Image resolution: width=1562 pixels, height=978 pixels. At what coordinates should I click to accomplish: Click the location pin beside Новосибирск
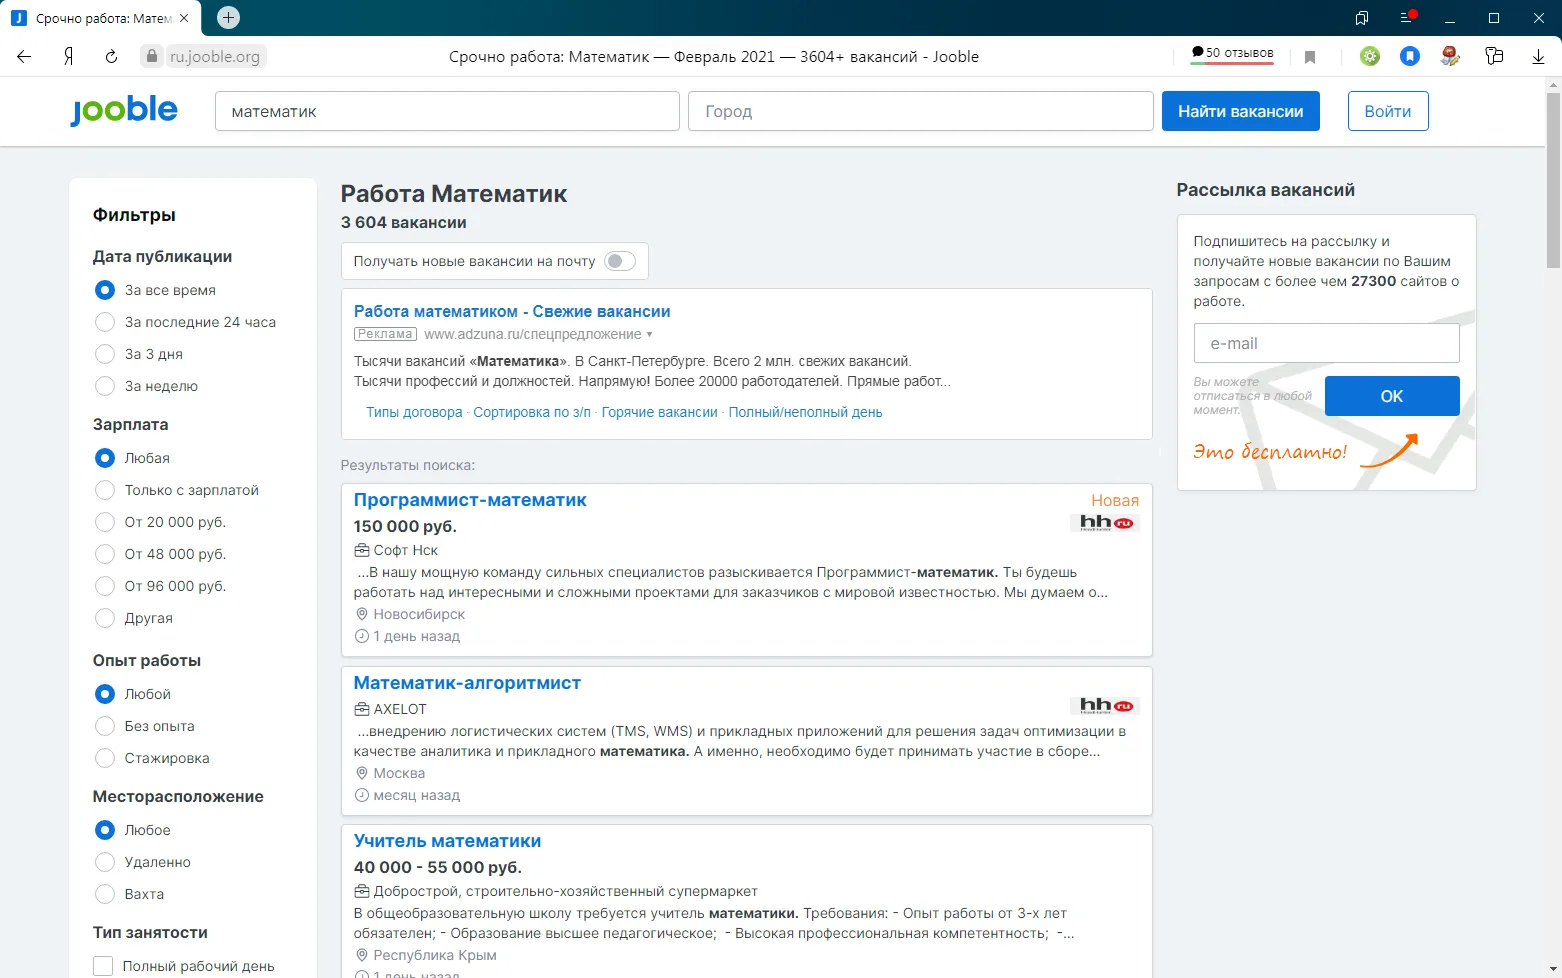pyautogui.click(x=362, y=614)
